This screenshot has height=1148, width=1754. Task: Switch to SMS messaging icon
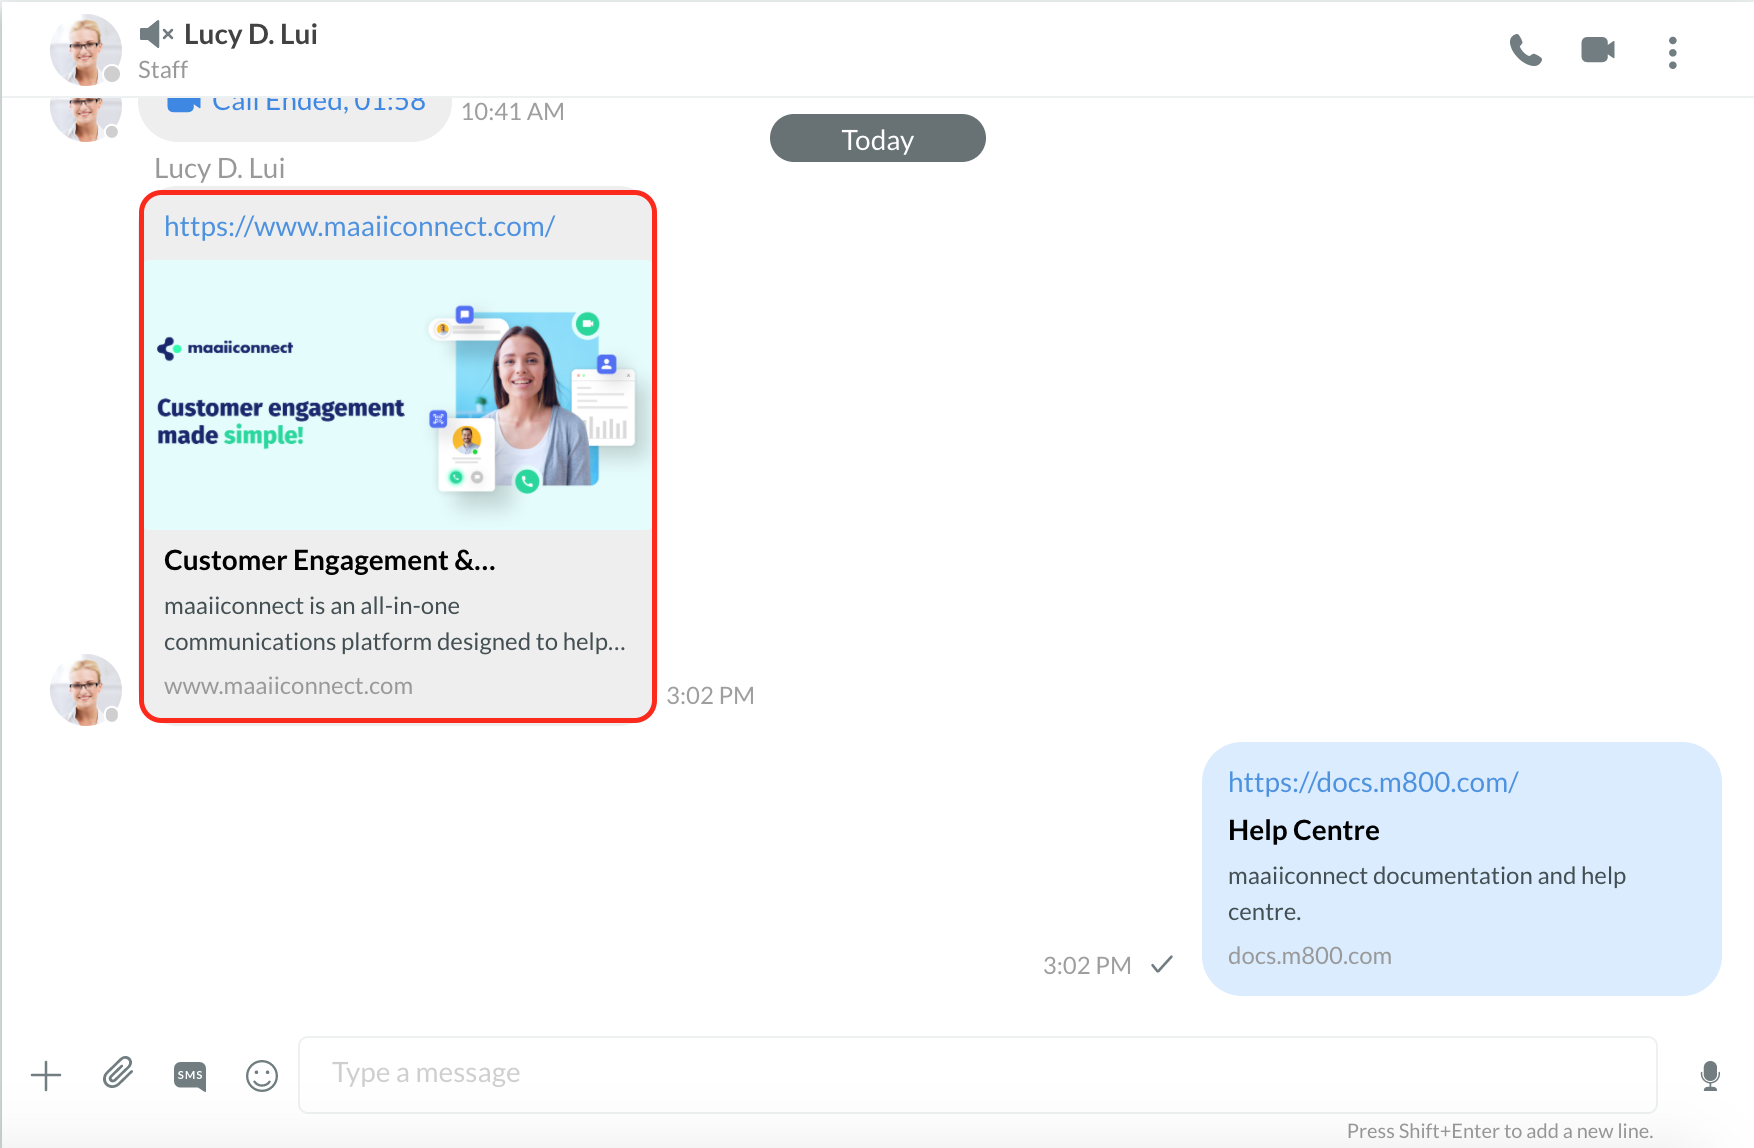pos(190,1076)
